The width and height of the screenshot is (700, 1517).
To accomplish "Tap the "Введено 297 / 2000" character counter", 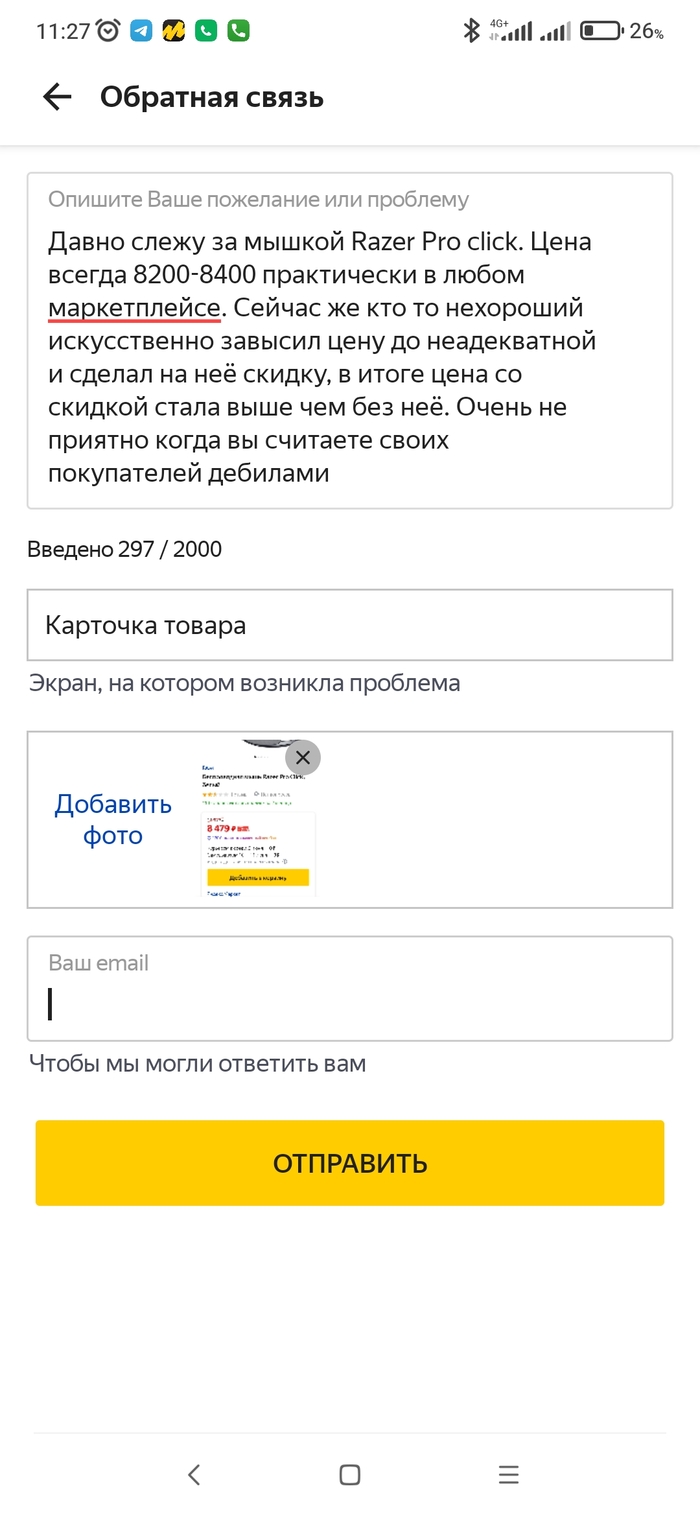I will click(x=125, y=549).
